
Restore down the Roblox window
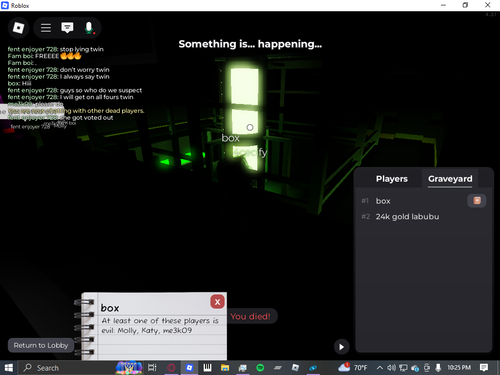tap(465, 5)
